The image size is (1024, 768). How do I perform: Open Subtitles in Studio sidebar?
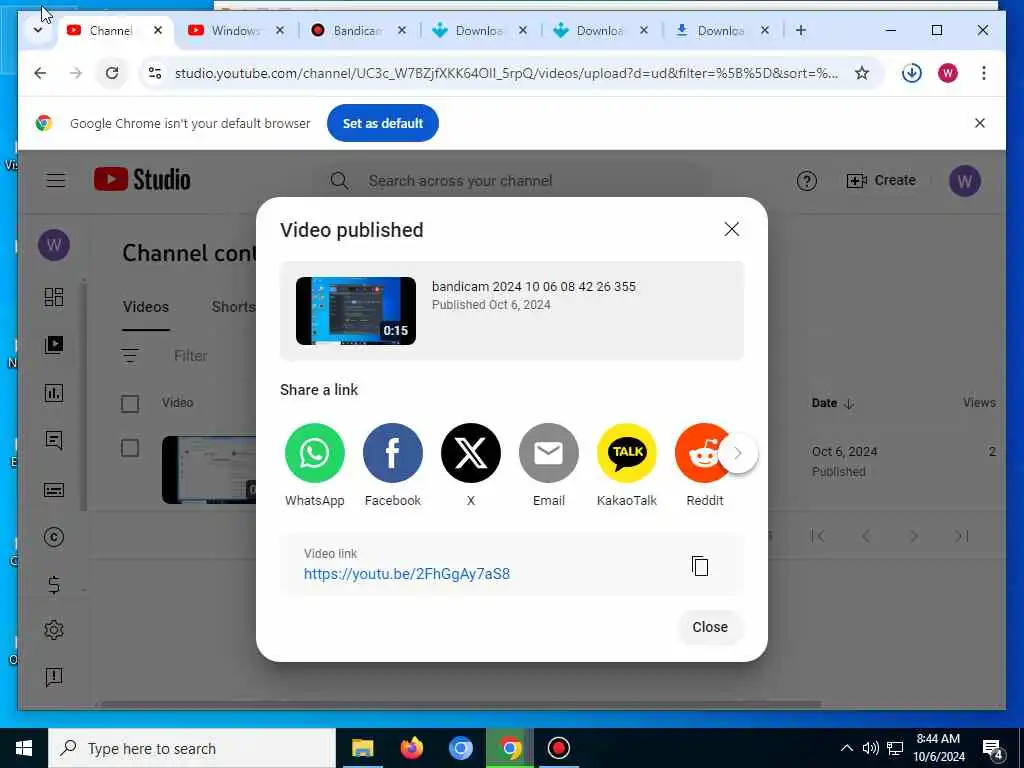tap(54, 489)
